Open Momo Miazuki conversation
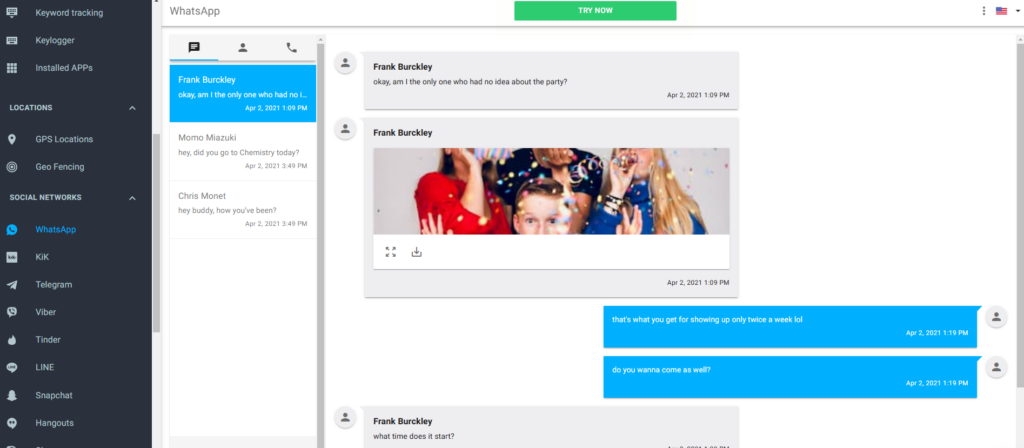This screenshot has height=448, width=1024. [243, 152]
